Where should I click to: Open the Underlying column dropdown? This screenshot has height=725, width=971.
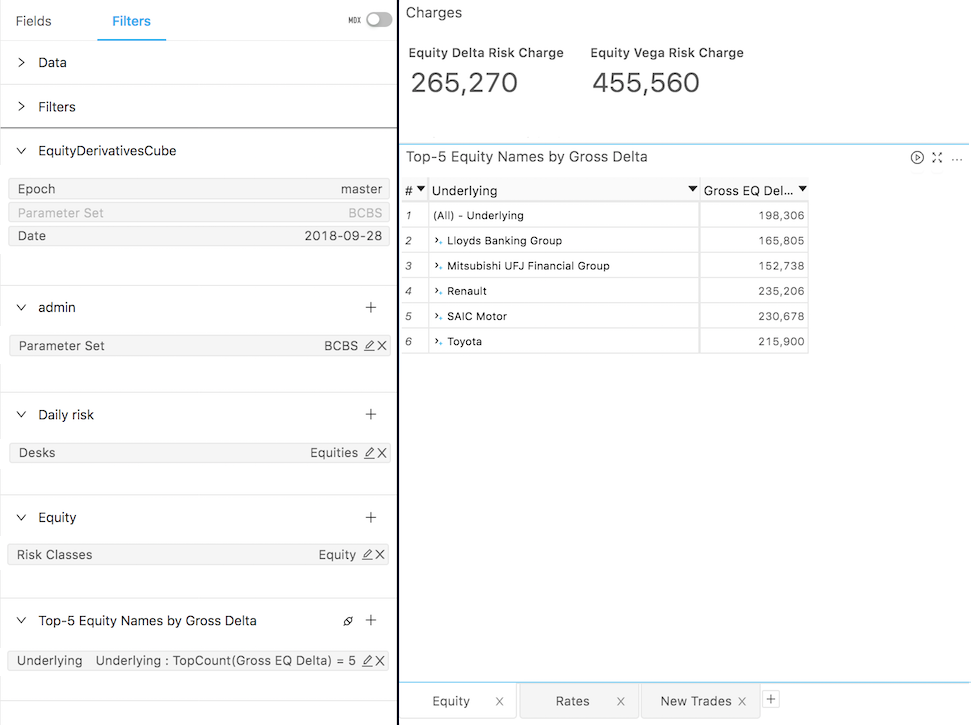692,190
